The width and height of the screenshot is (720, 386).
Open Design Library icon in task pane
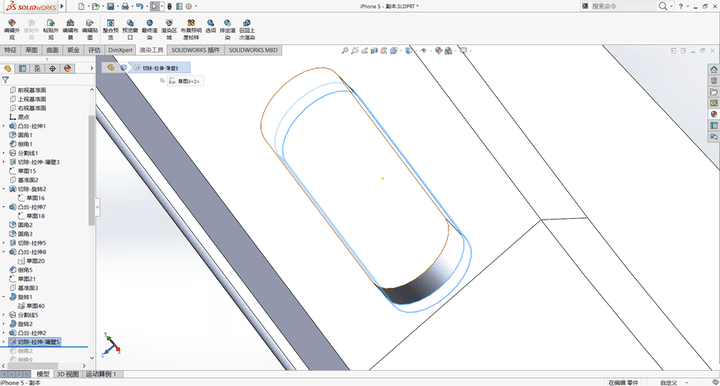pyautogui.click(x=714, y=80)
